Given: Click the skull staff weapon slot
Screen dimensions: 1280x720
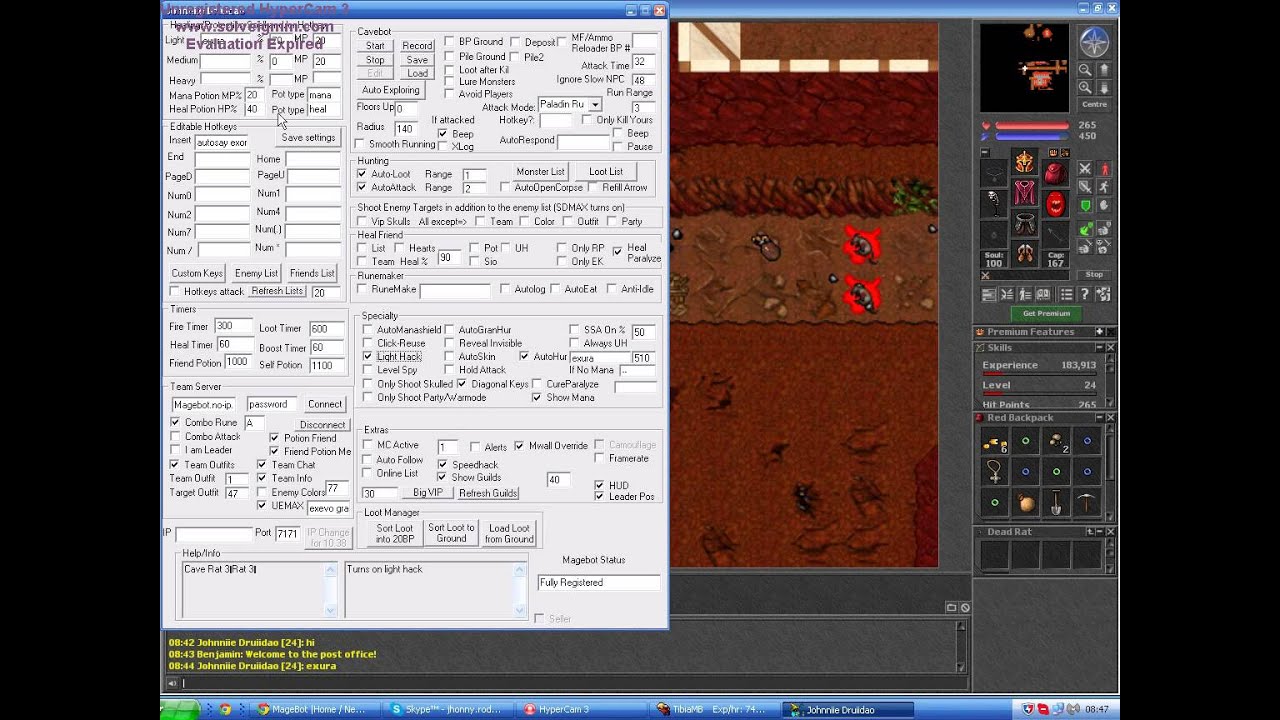Looking at the screenshot, I should (994, 203).
